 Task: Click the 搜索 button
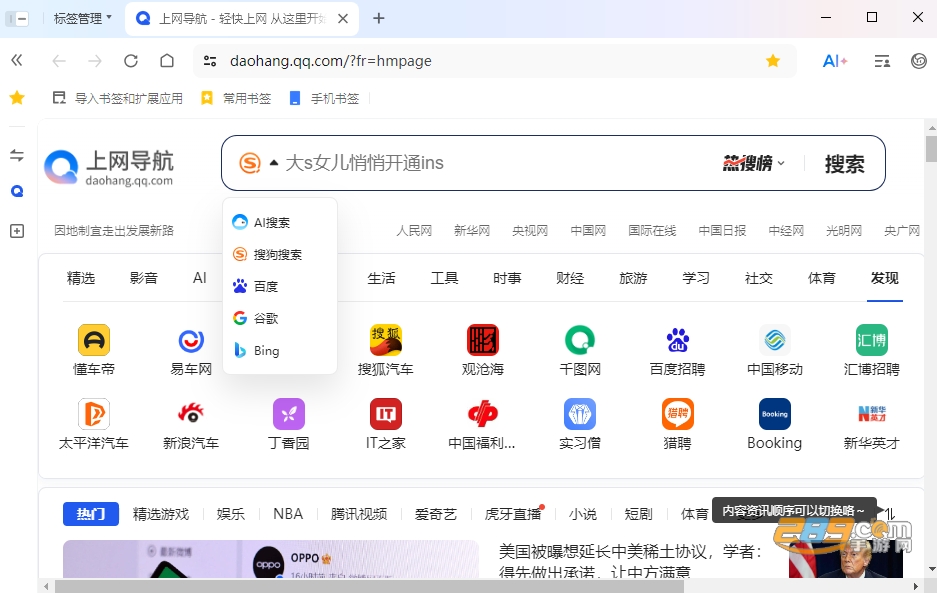tap(844, 164)
